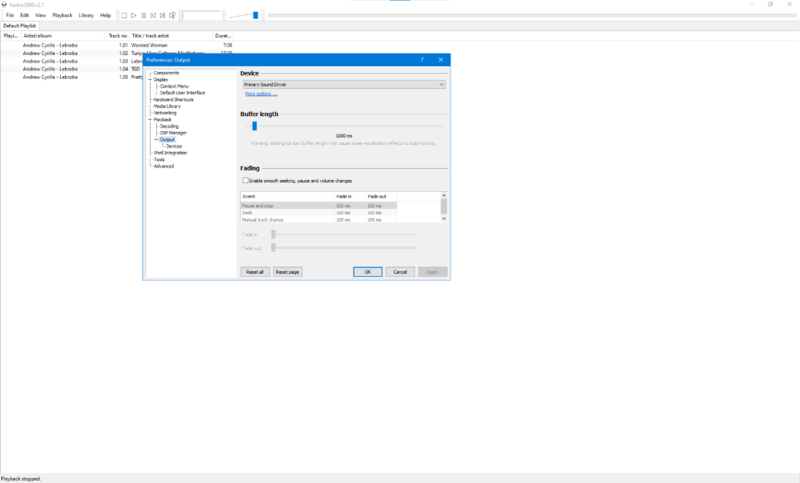Click the Previous track icon
The image size is (800, 483).
click(x=153, y=15)
